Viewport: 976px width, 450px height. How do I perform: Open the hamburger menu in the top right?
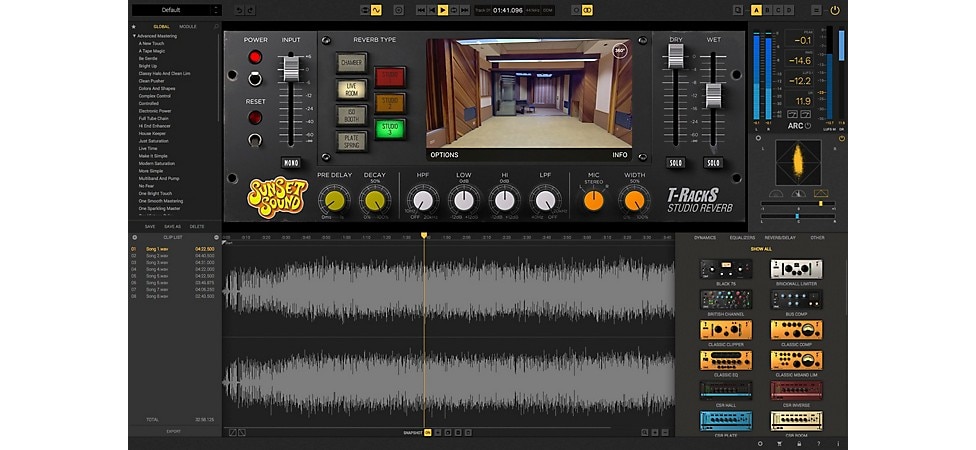click(x=817, y=10)
